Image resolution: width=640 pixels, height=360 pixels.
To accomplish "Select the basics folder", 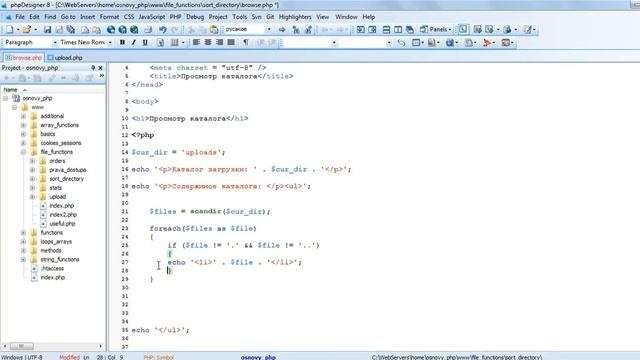I will coord(48,134).
